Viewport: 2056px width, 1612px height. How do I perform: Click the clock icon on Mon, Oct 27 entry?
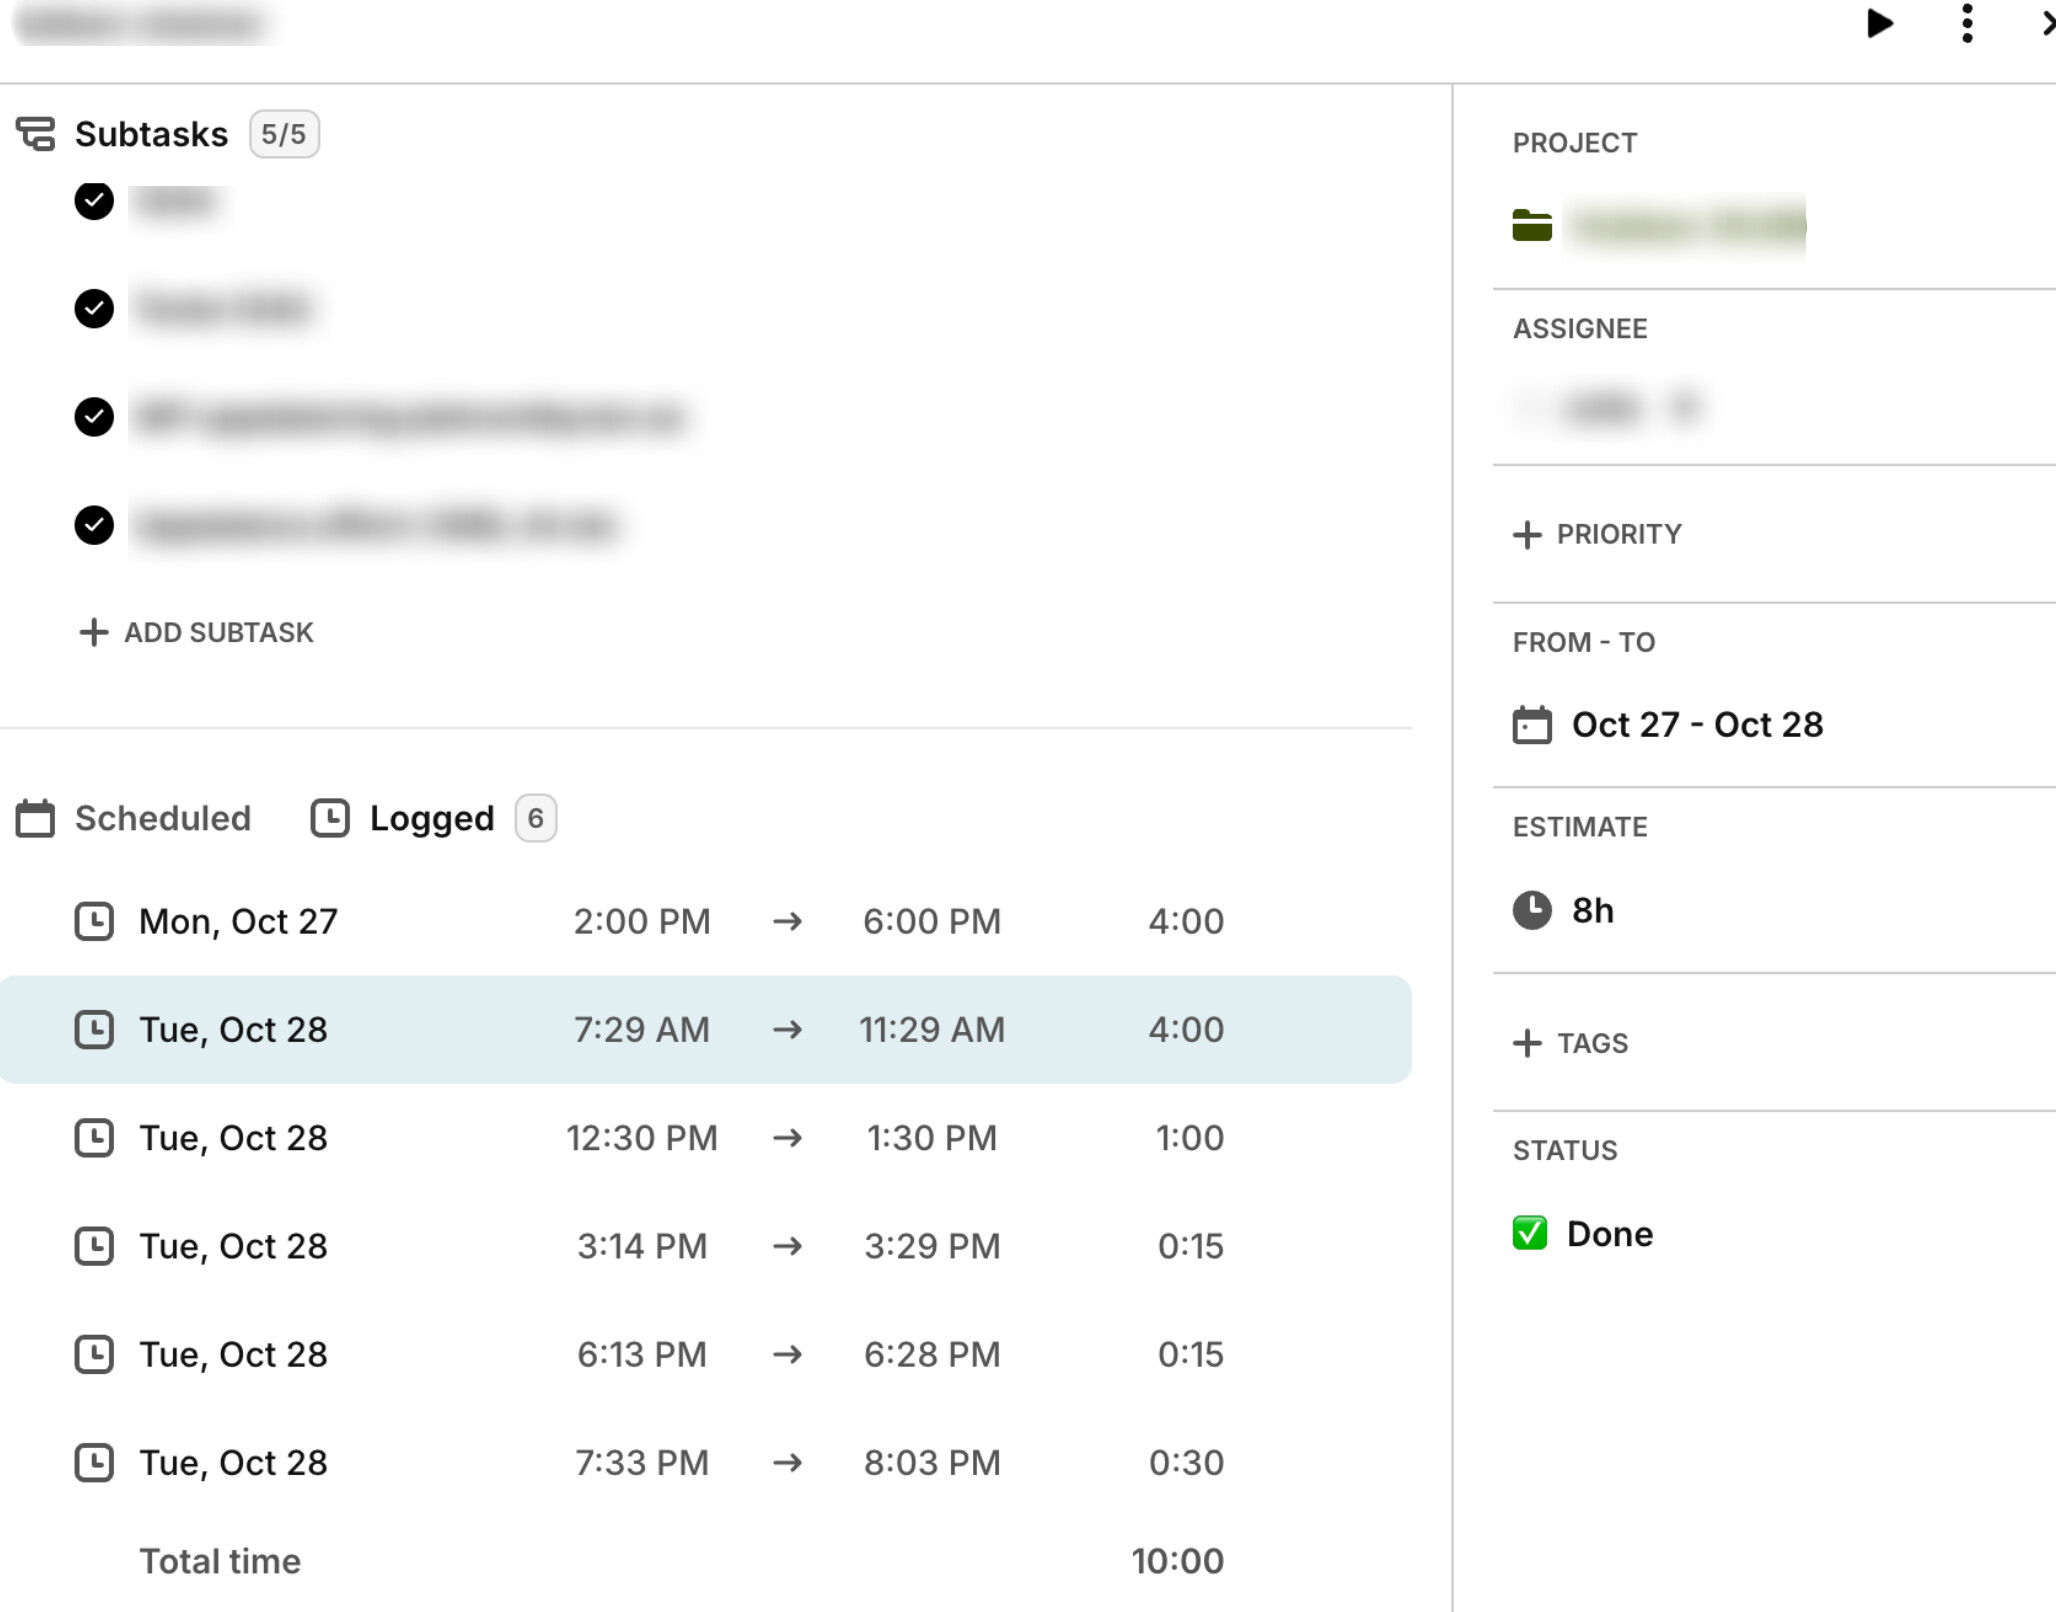pyautogui.click(x=94, y=921)
